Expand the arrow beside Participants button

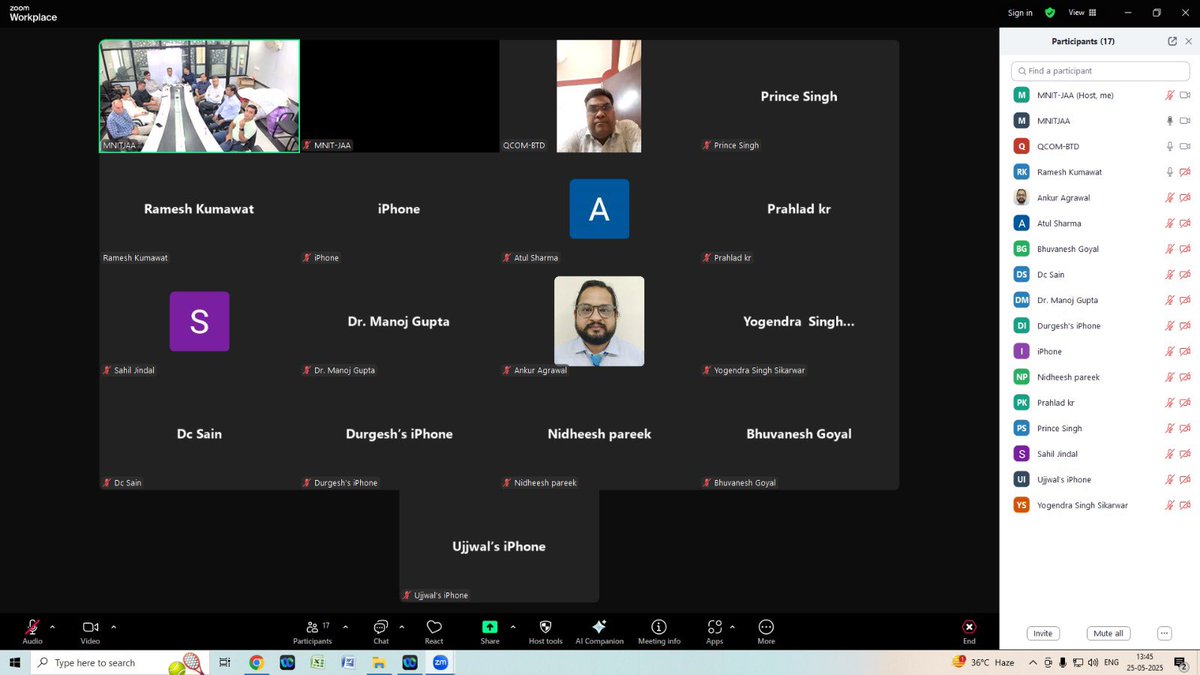(x=345, y=626)
